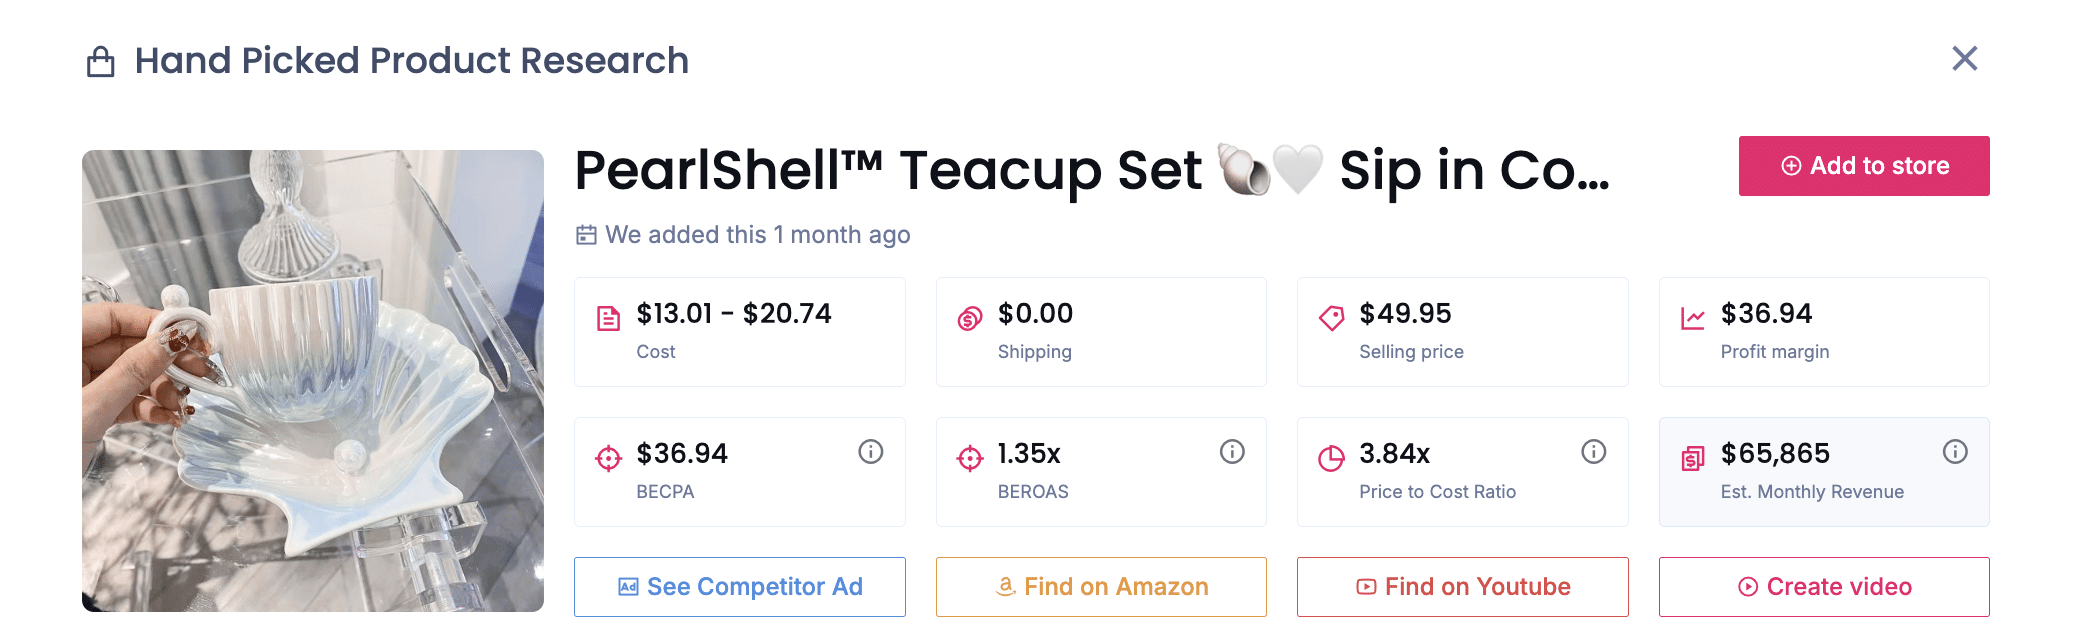2076x638 pixels.
Task: Click the PearlShell Teacup Set product title
Action: [x=1091, y=170]
